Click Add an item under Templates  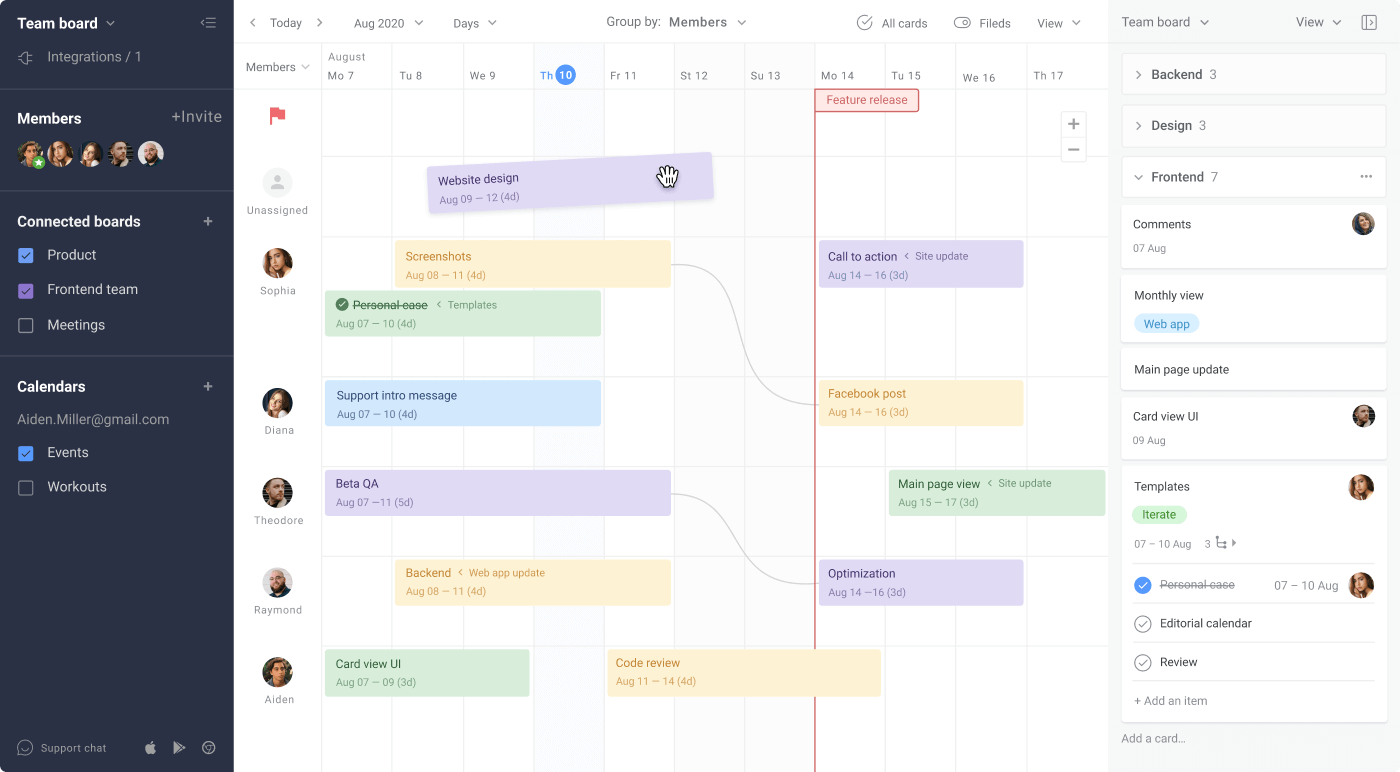pyautogui.click(x=1171, y=700)
